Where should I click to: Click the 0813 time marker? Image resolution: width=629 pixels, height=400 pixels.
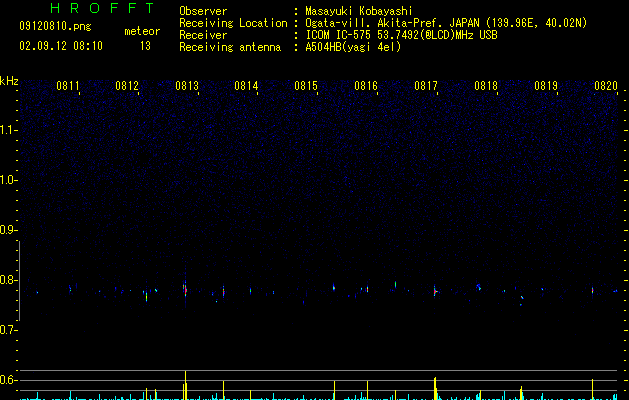pyautogui.click(x=187, y=86)
